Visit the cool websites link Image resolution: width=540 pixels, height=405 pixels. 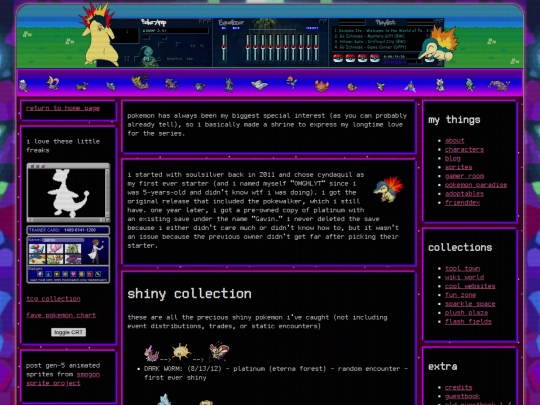(x=470, y=286)
